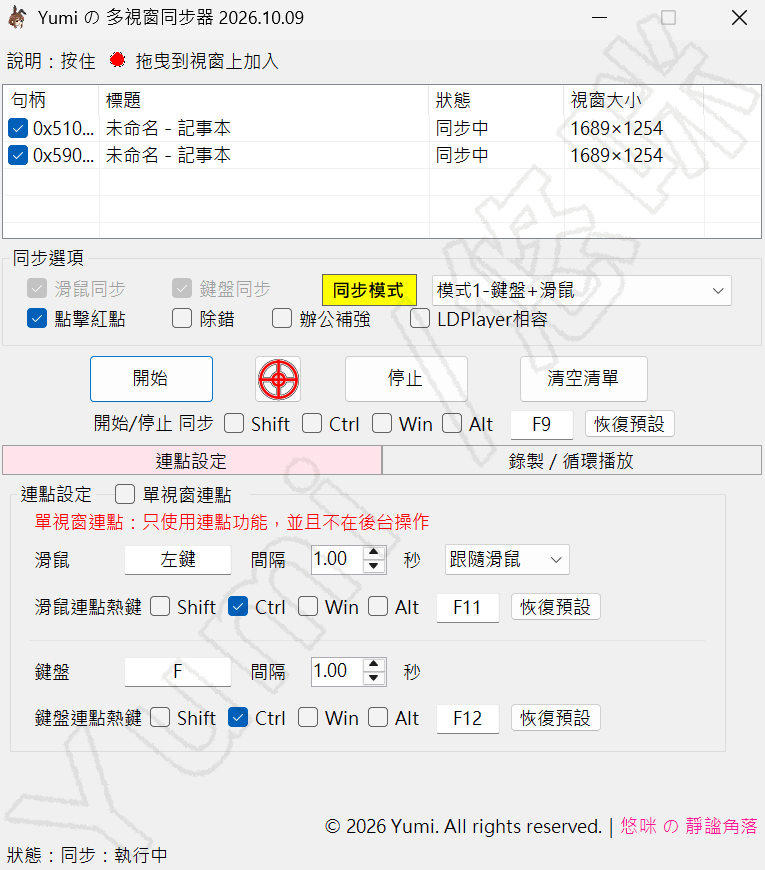765x870 pixels.
Task: Click the yellow 同步模式 button
Action: (x=369, y=290)
